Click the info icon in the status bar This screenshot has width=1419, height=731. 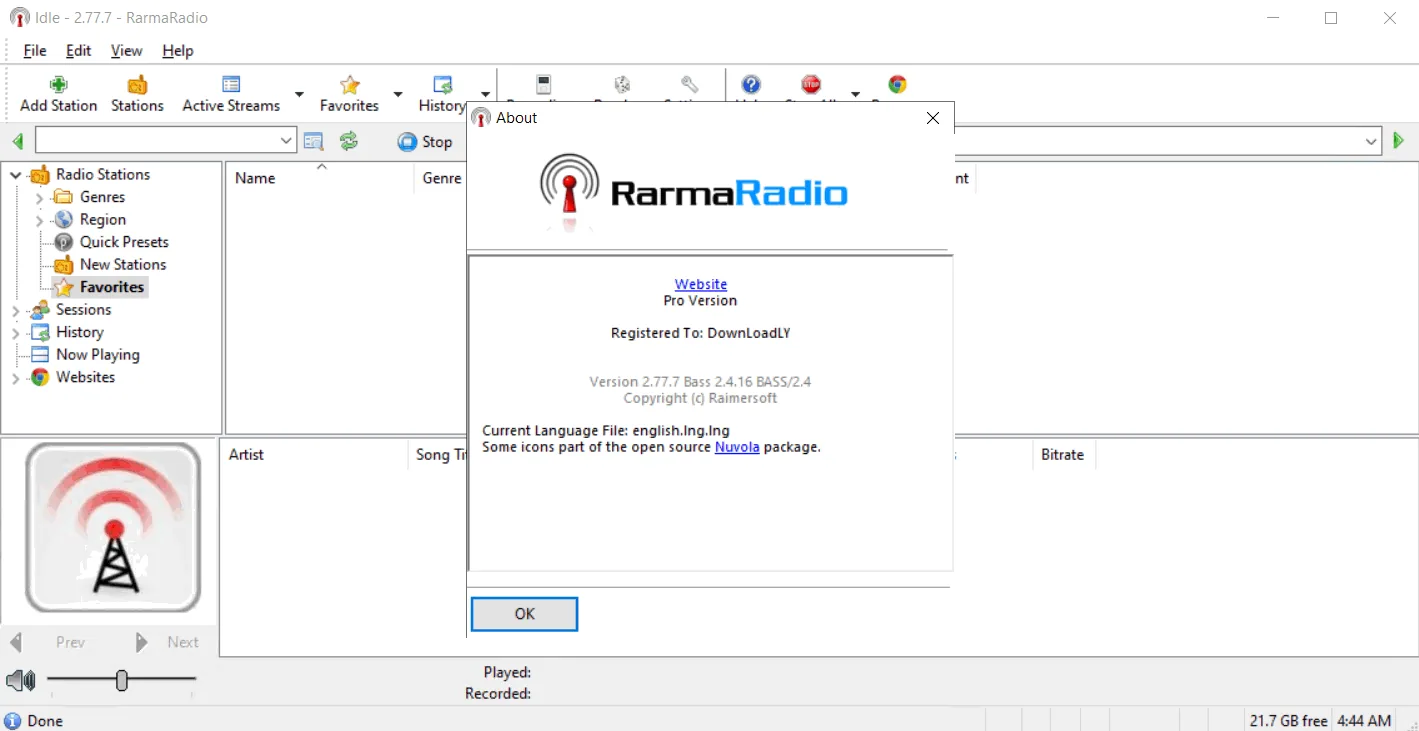pos(13,720)
